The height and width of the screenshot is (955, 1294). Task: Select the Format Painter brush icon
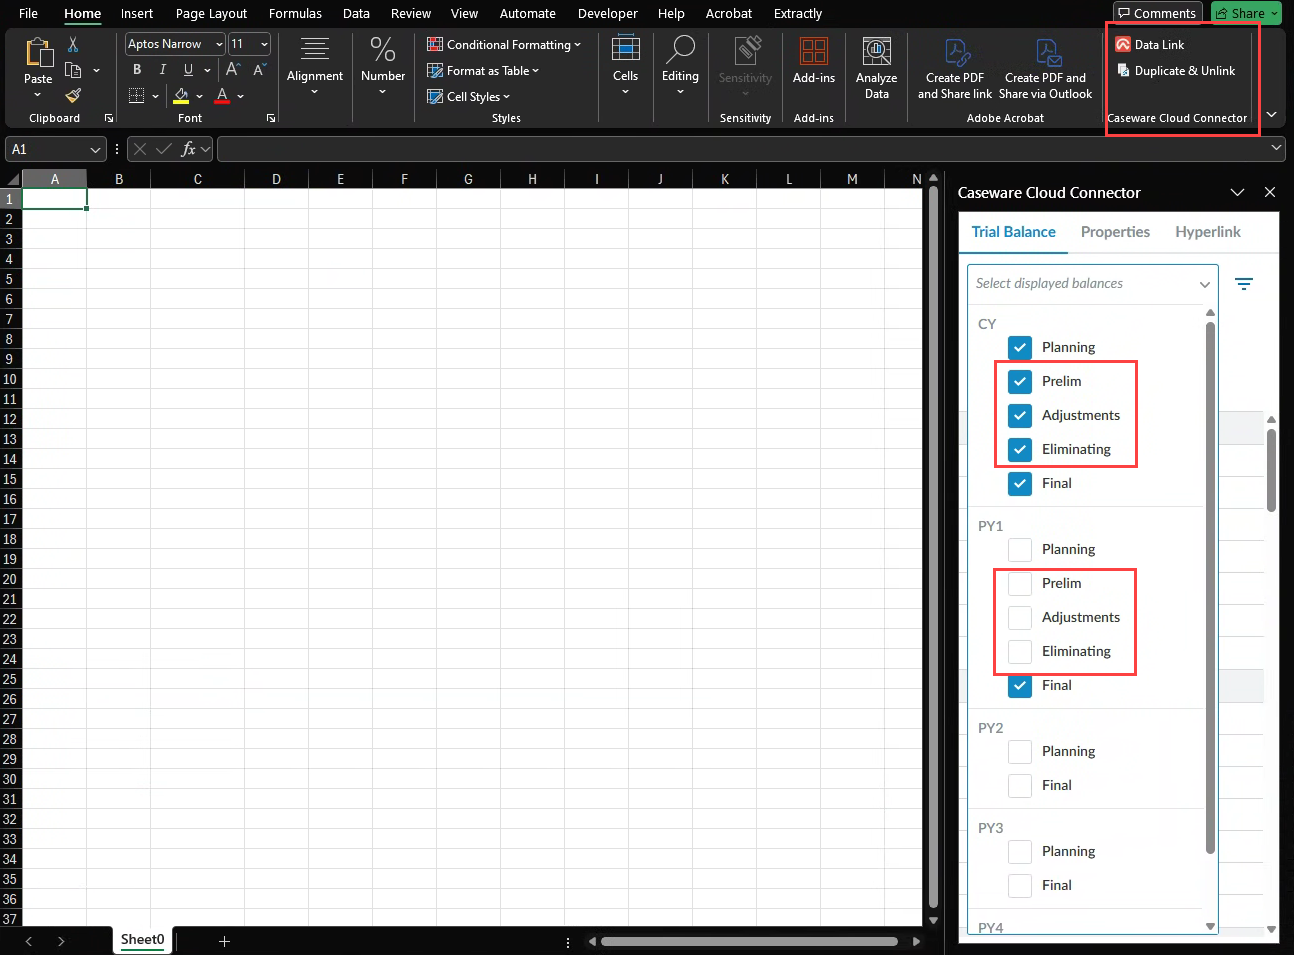73,96
